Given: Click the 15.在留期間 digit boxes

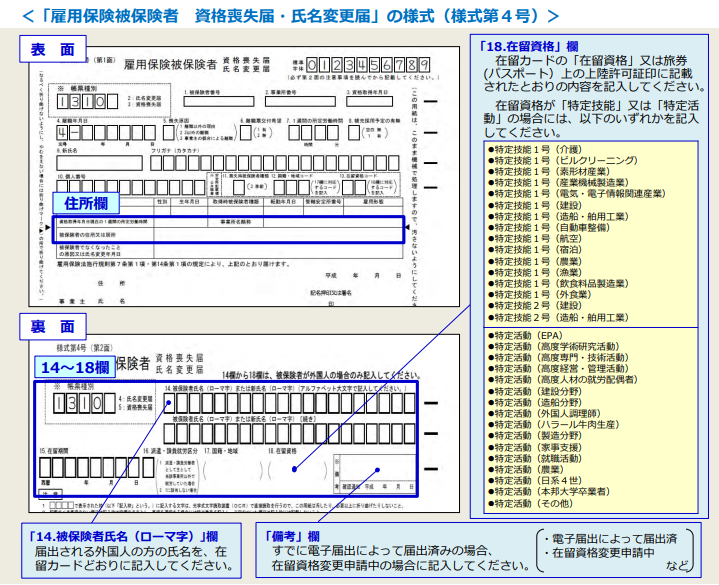Looking at the screenshot, I should (96, 468).
